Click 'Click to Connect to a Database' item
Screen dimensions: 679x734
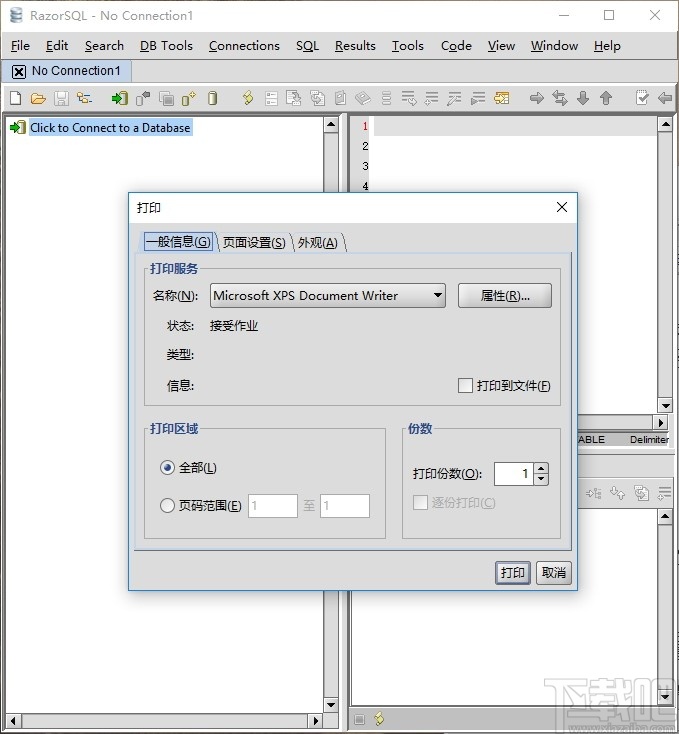pos(110,127)
